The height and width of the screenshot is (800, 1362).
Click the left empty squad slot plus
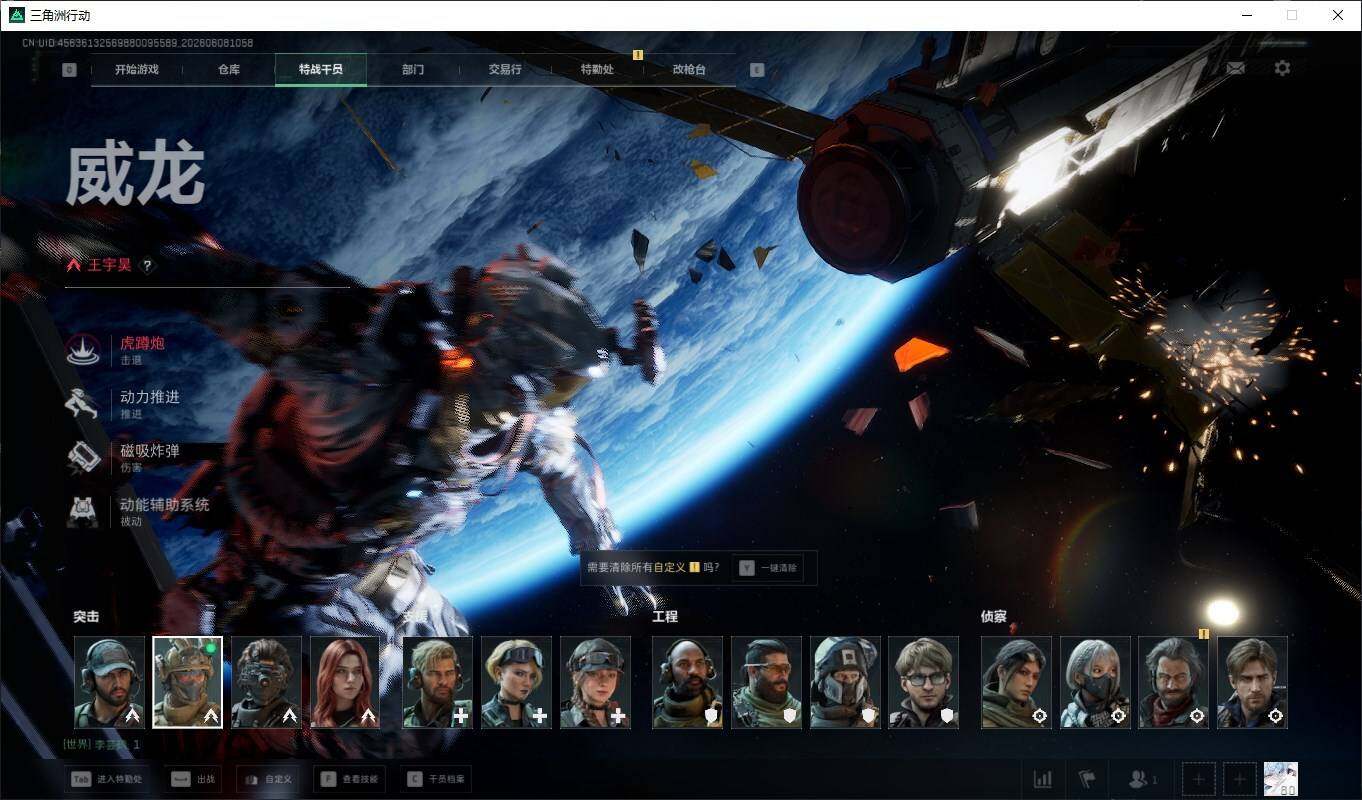tap(1199, 779)
